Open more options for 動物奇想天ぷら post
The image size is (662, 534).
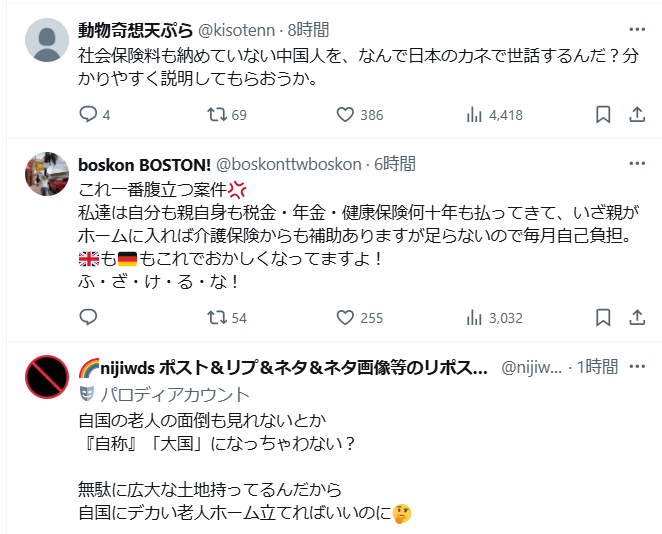click(x=636, y=29)
